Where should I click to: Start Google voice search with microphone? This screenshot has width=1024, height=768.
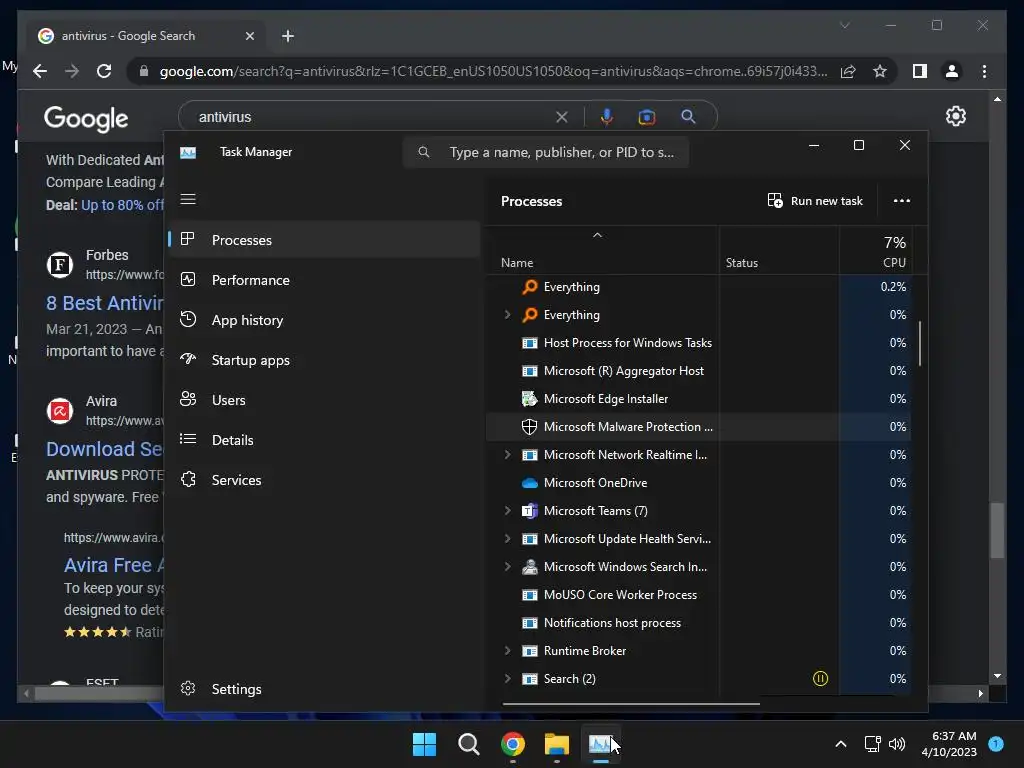click(x=607, y=117)
